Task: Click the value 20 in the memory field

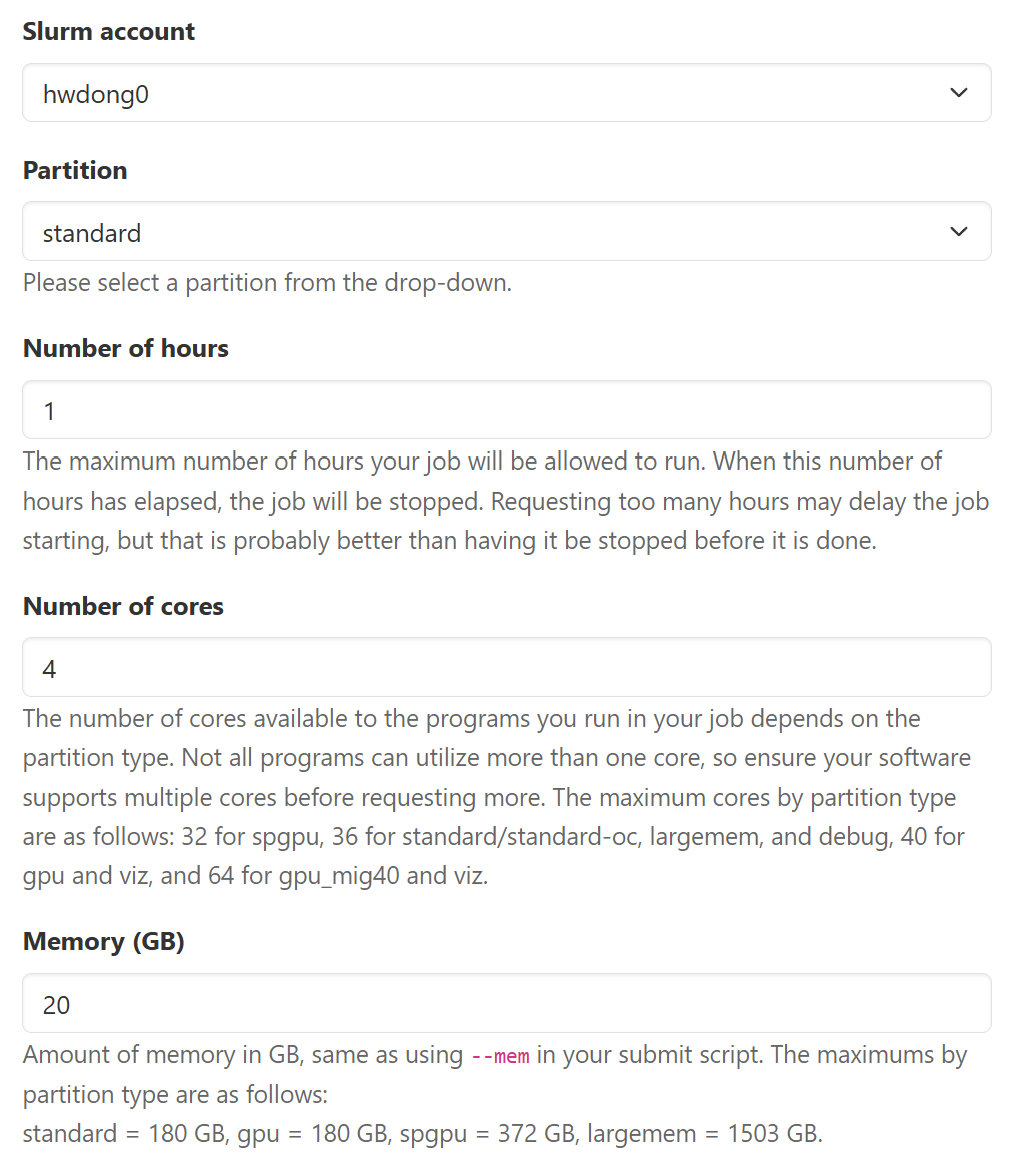Action: click(57, 1004)
